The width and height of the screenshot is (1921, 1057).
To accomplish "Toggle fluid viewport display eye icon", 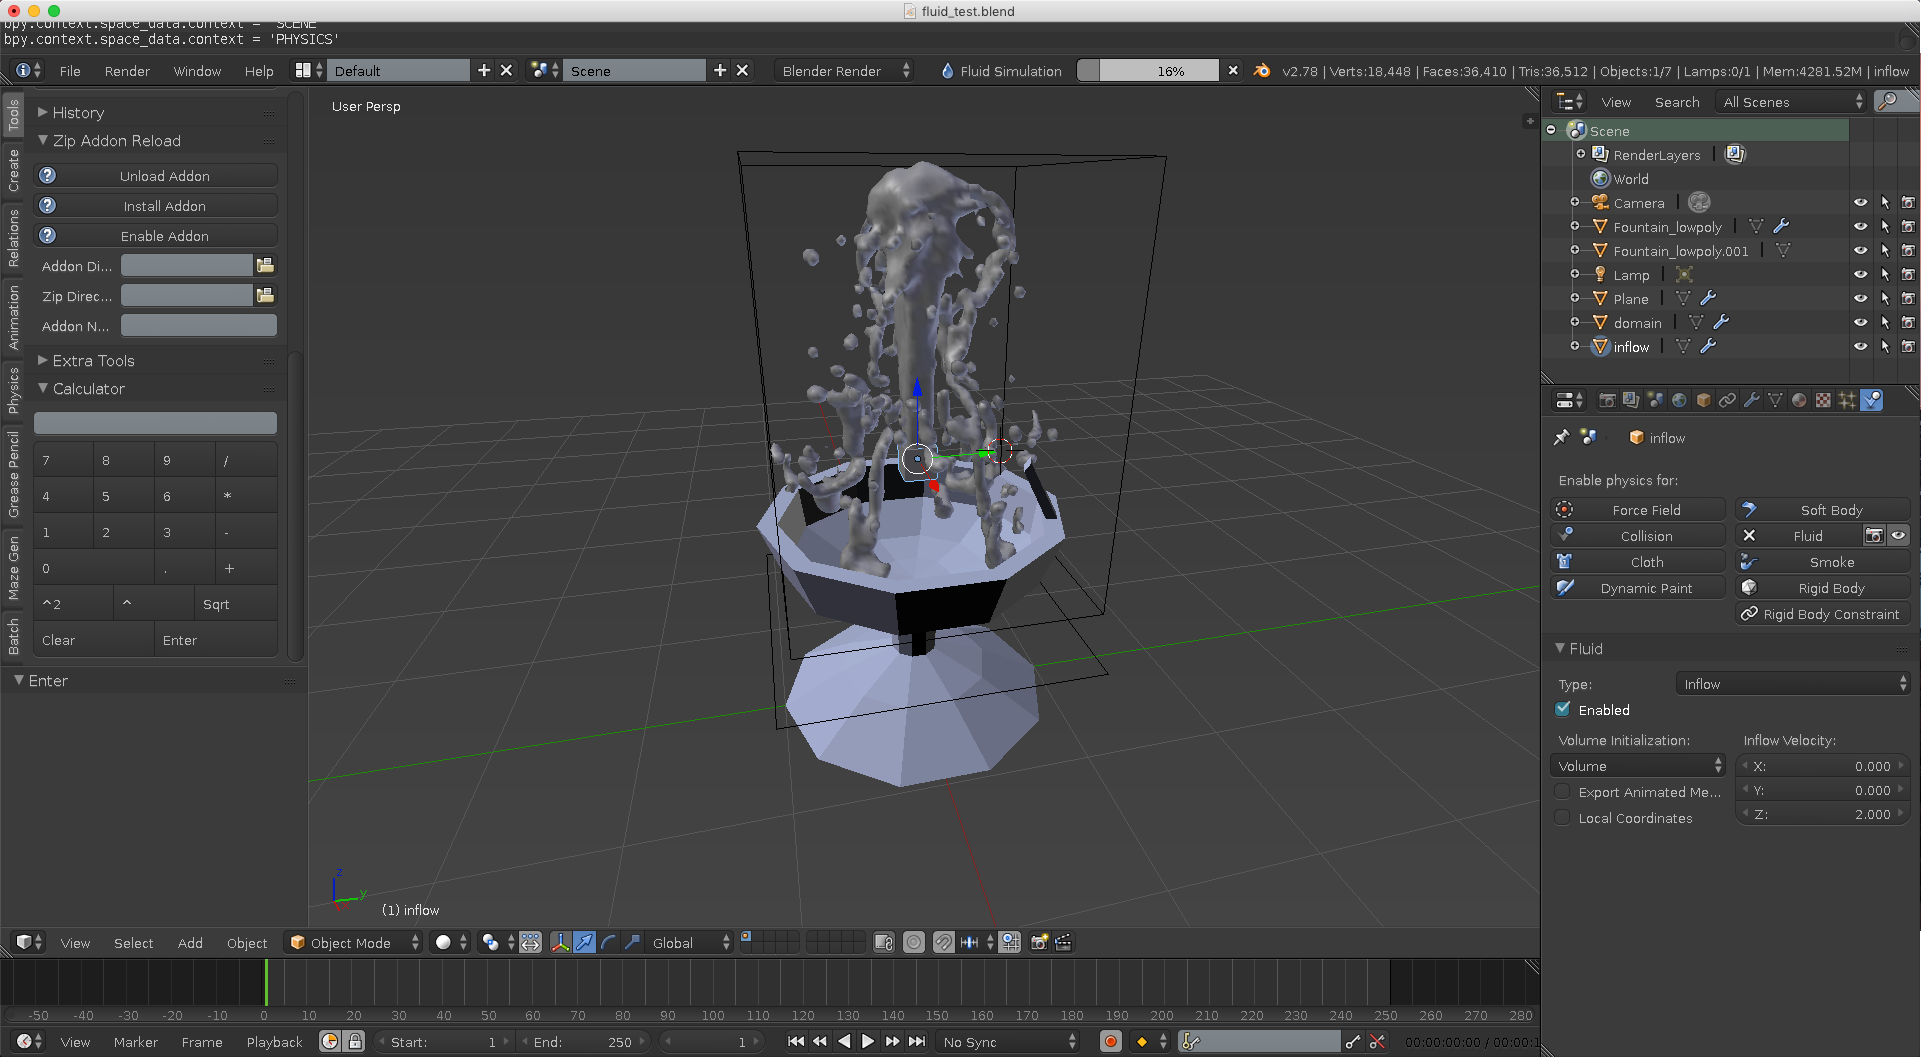I will pos(1898,536).
